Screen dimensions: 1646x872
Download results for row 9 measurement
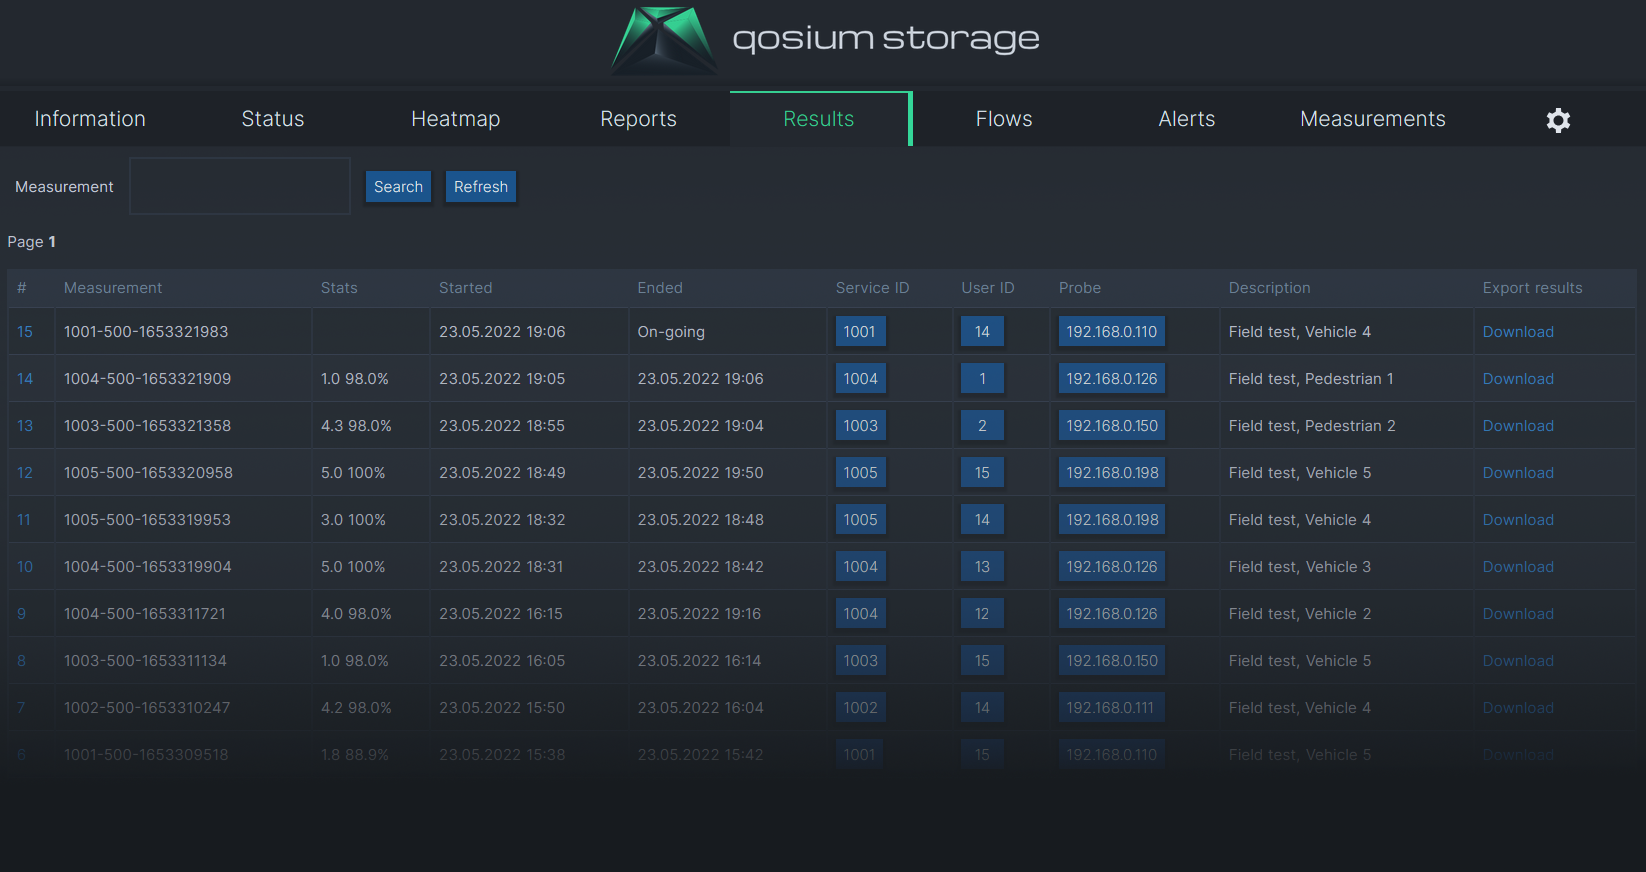1517,614
